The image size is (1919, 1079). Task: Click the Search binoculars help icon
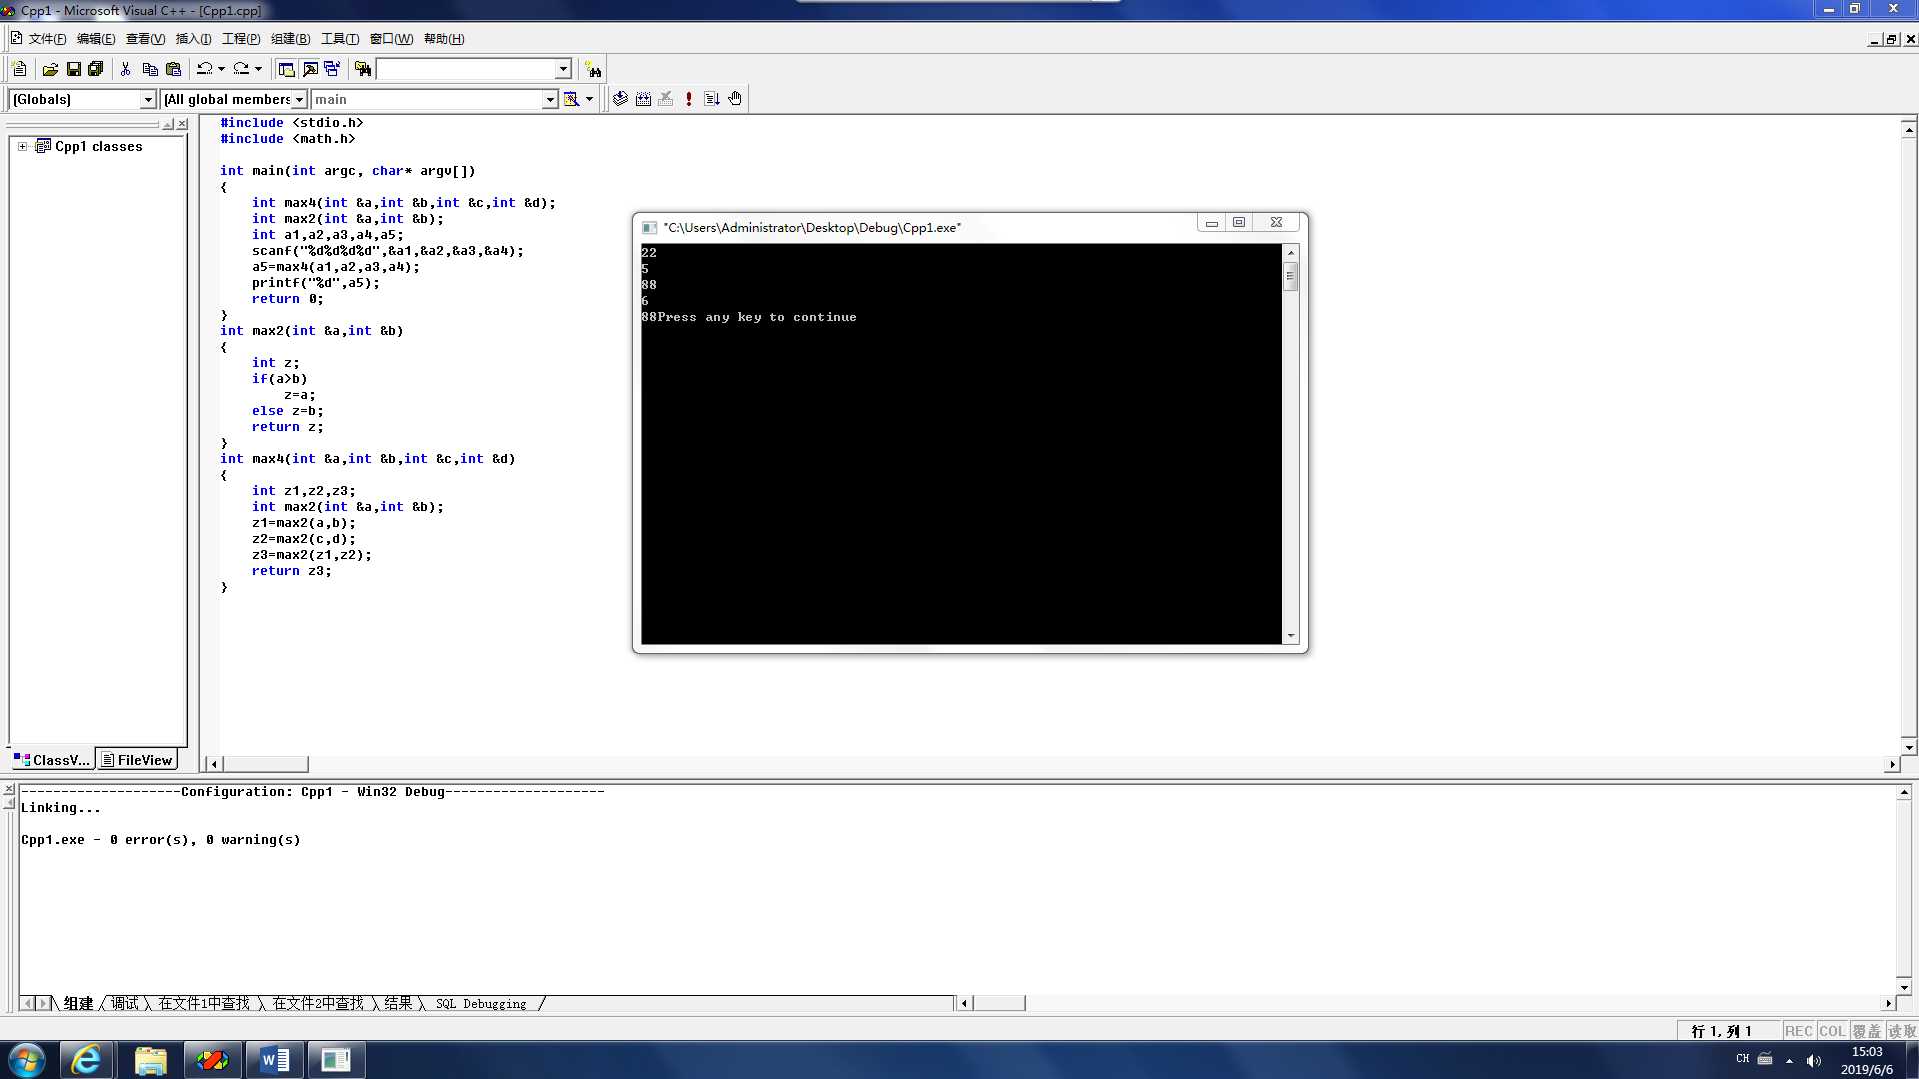point(593,69)
